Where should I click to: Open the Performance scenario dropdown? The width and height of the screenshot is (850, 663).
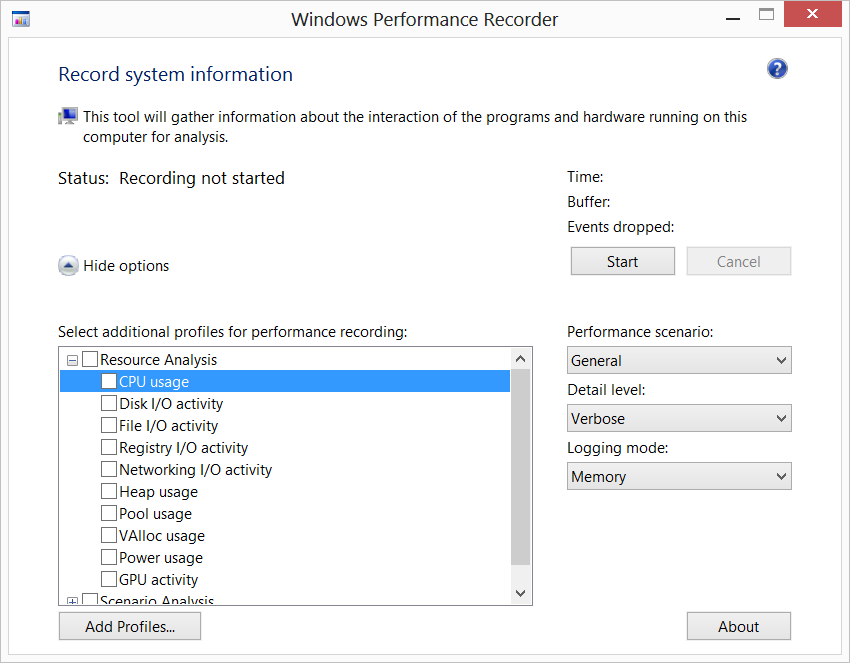pyautogui.click(x=679, y=361)
